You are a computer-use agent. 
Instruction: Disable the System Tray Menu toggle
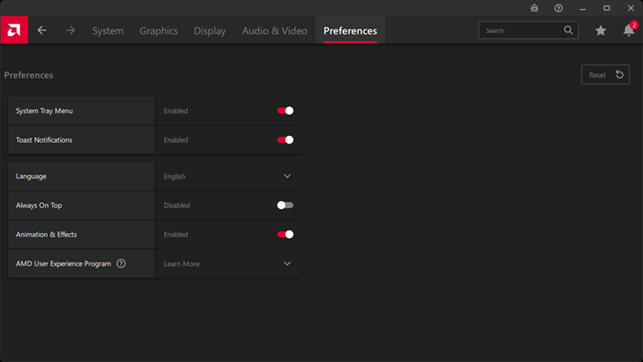[x=285, y=111]
